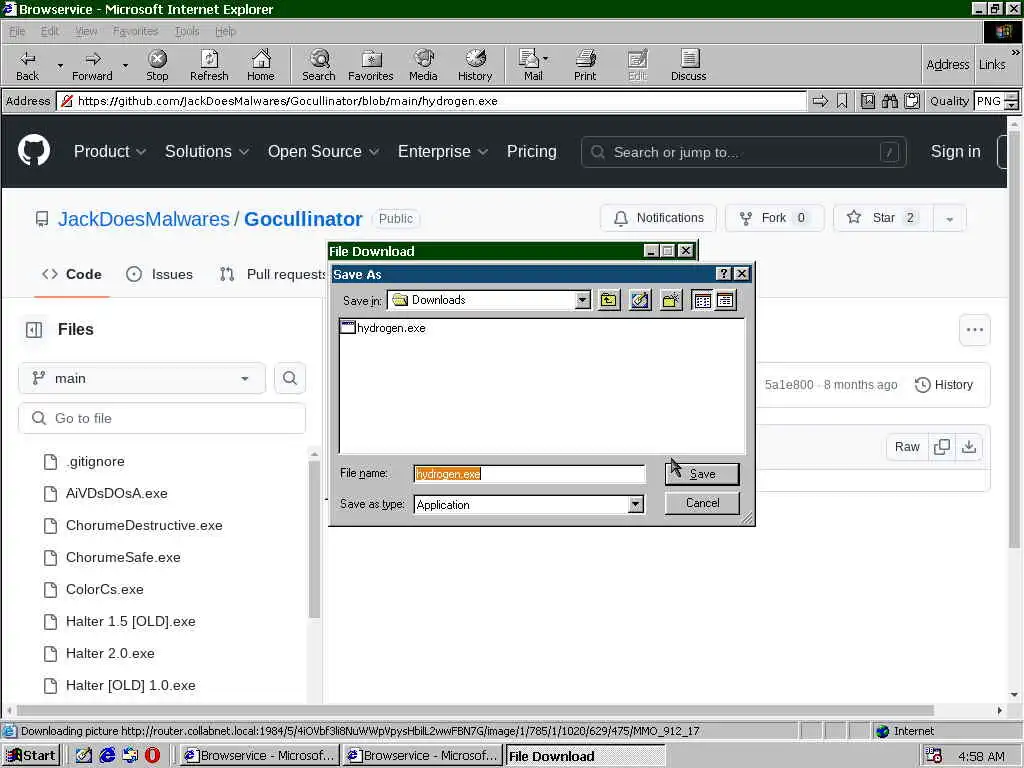Viewport: 1024px width, 768px height.
Task: Click the Go arrow next to address
Action: point(820,101)
